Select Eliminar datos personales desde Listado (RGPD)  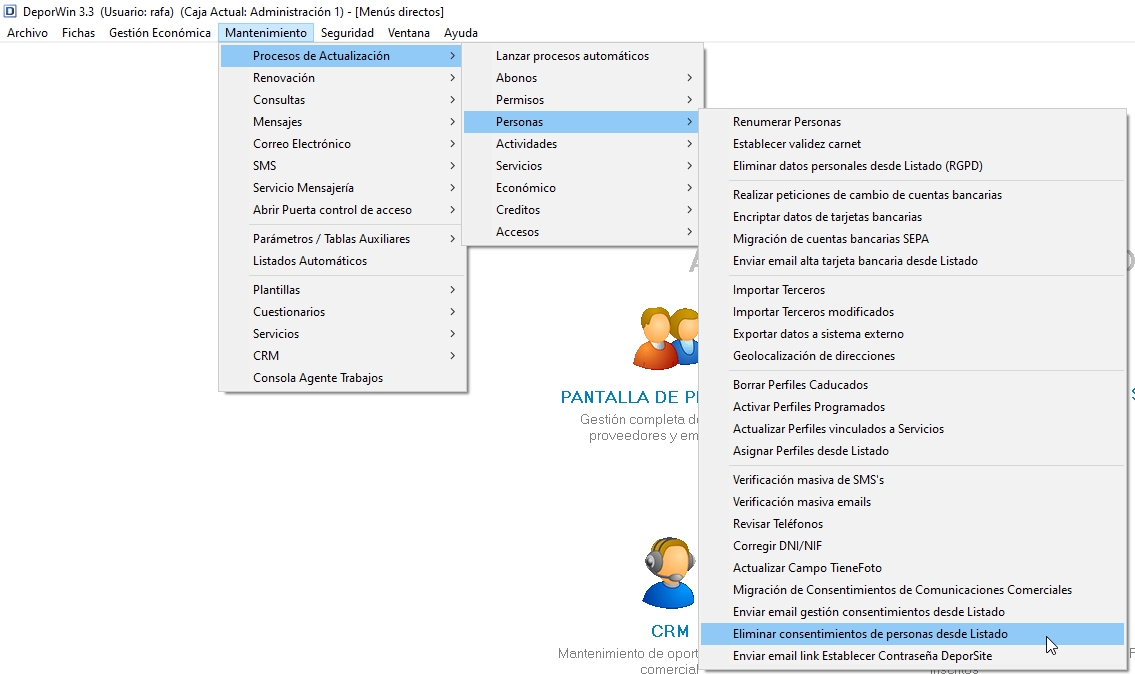tap(912, 166)
